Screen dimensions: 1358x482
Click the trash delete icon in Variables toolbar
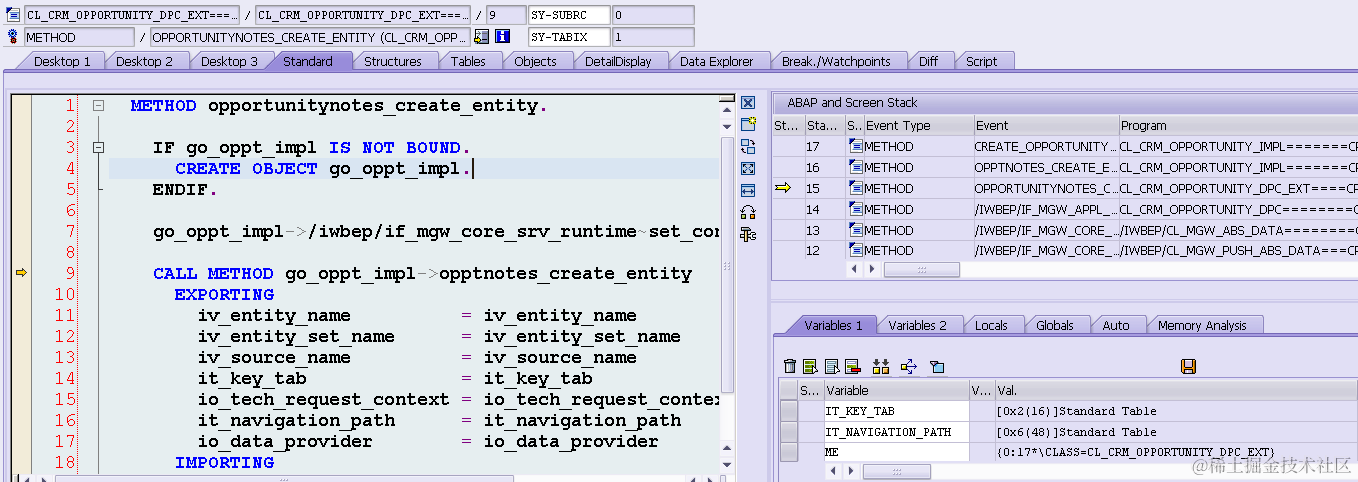[x=790, y=367]
